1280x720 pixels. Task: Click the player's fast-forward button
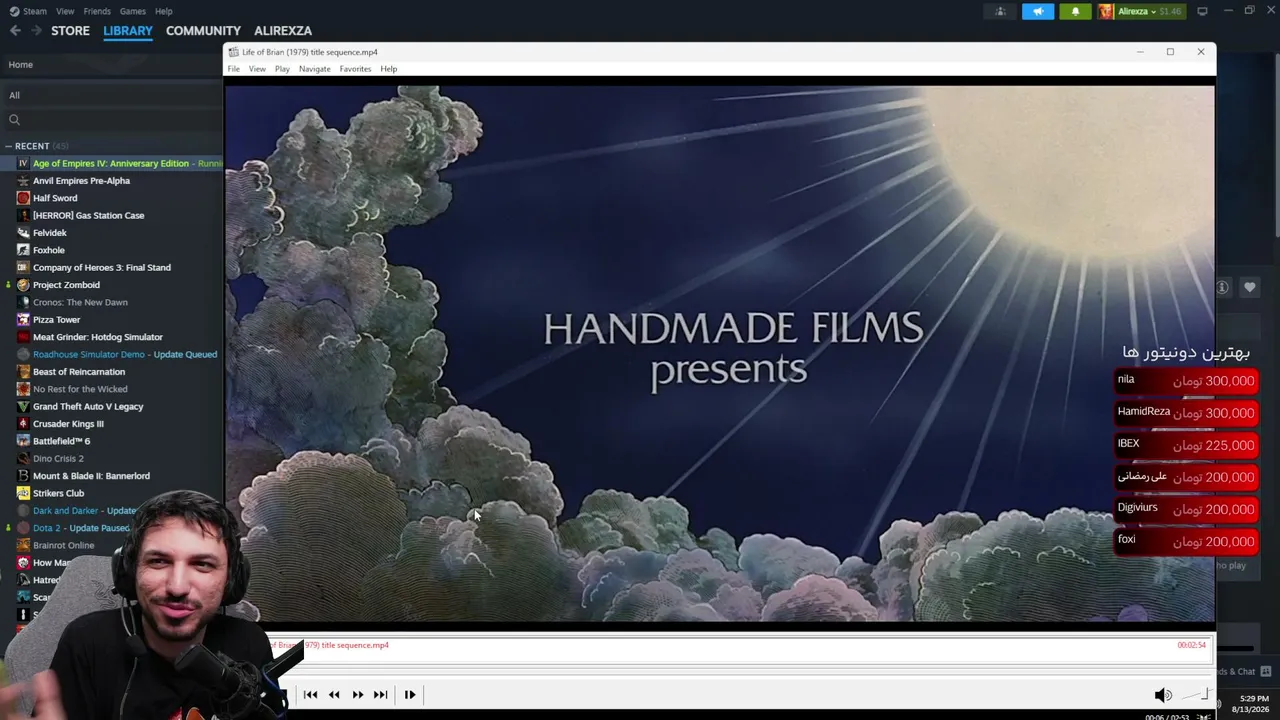click(358, 695)
